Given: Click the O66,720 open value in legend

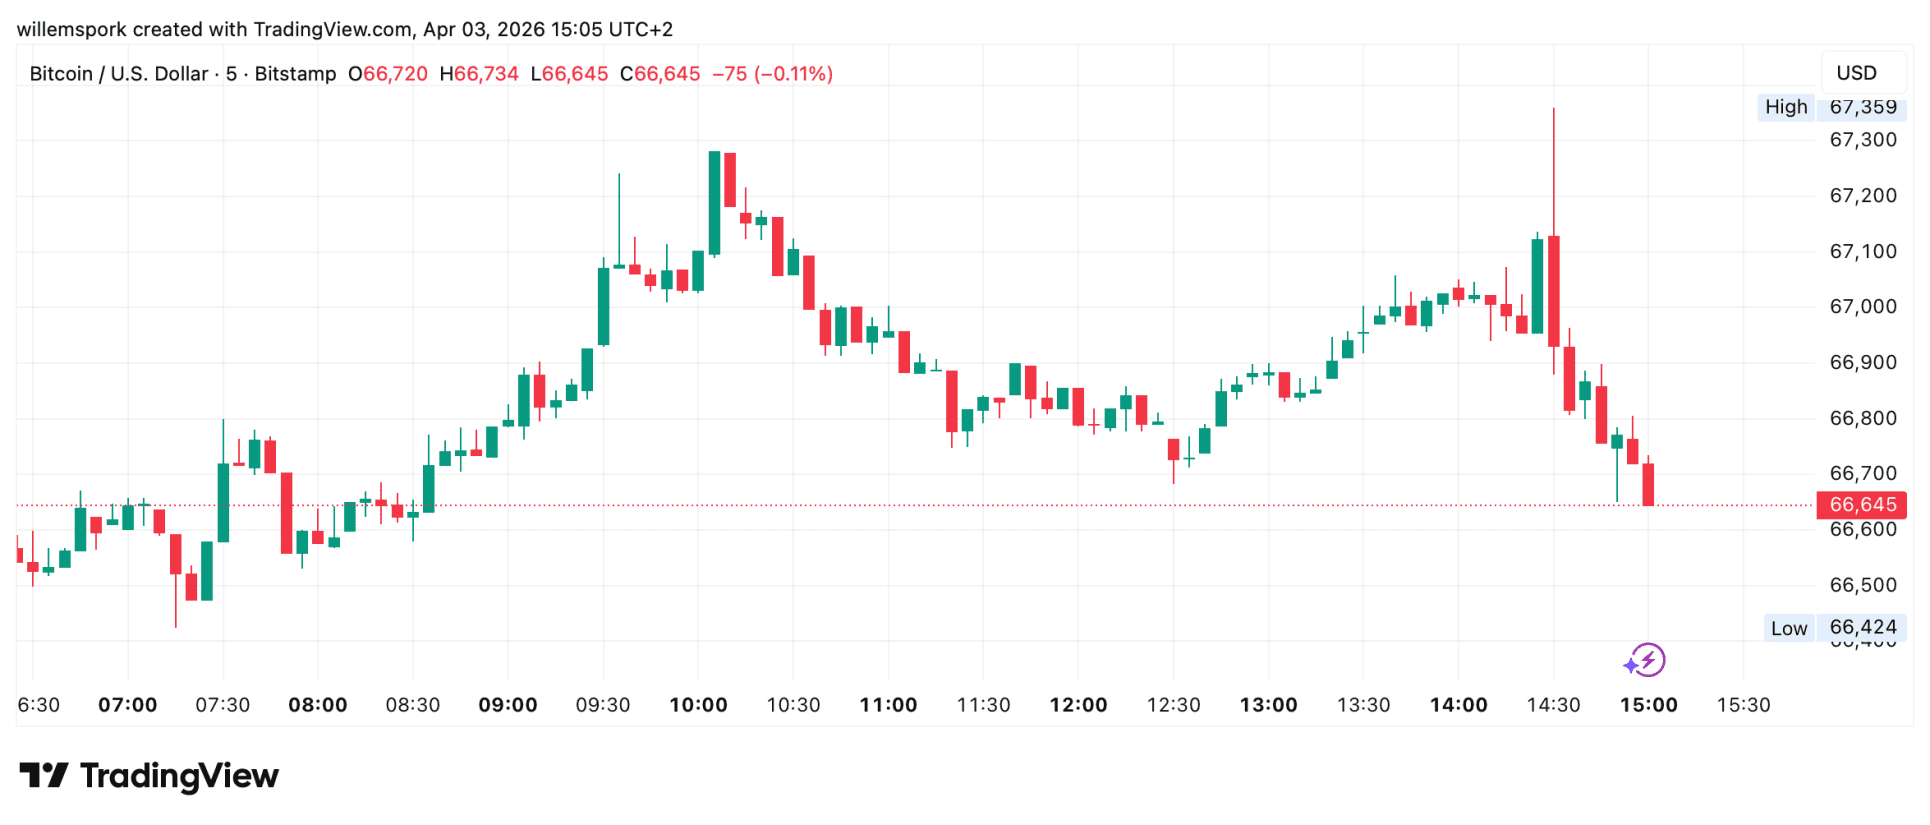Looking at the screenshot, I should (x=388, y=74).
